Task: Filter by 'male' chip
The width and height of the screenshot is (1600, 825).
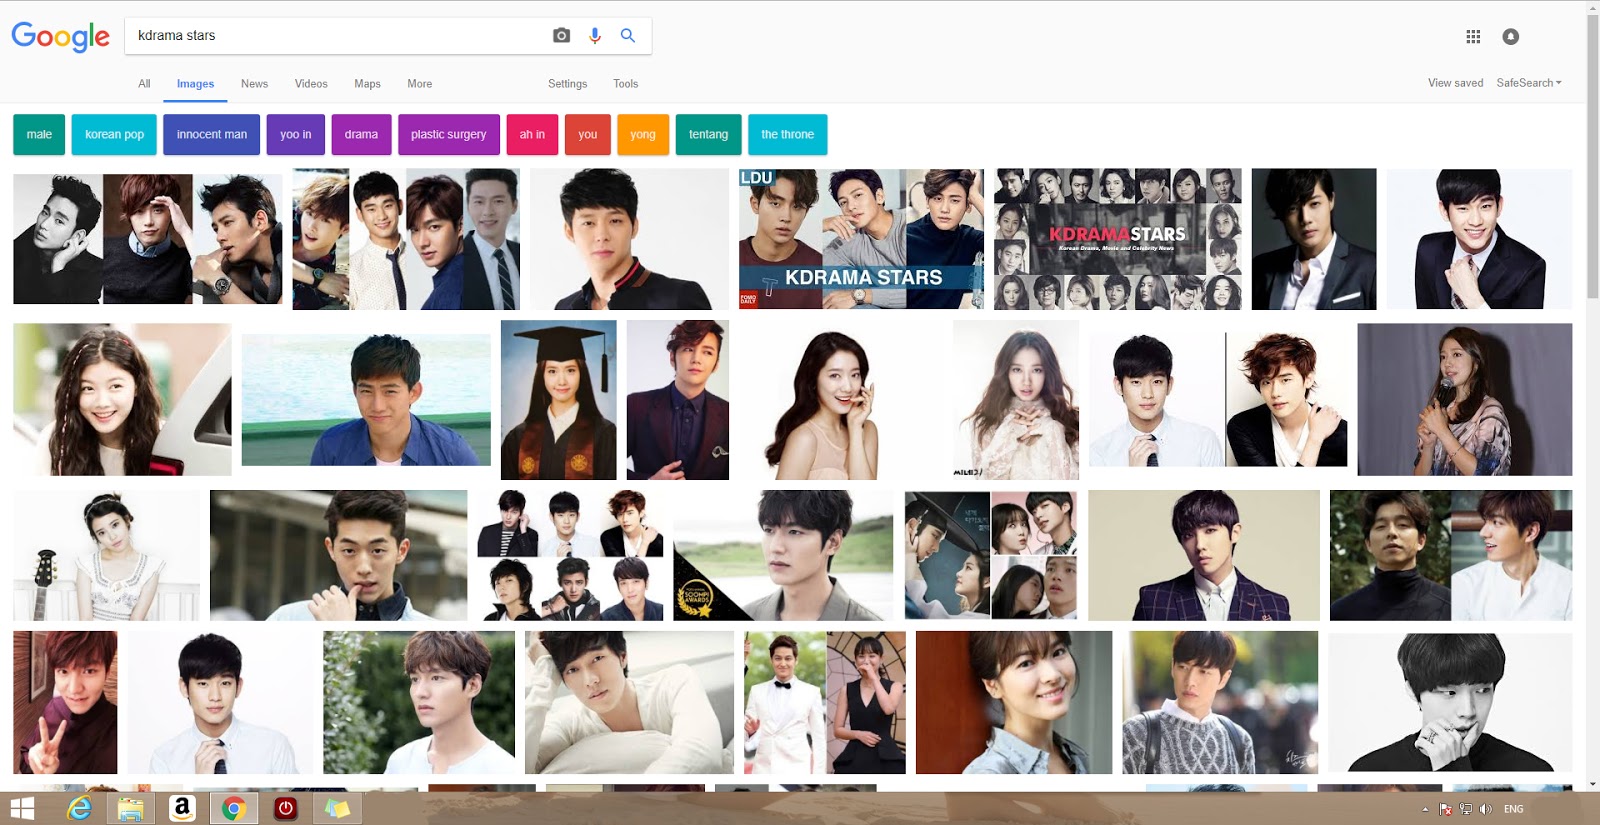Action: coord(39,134)
